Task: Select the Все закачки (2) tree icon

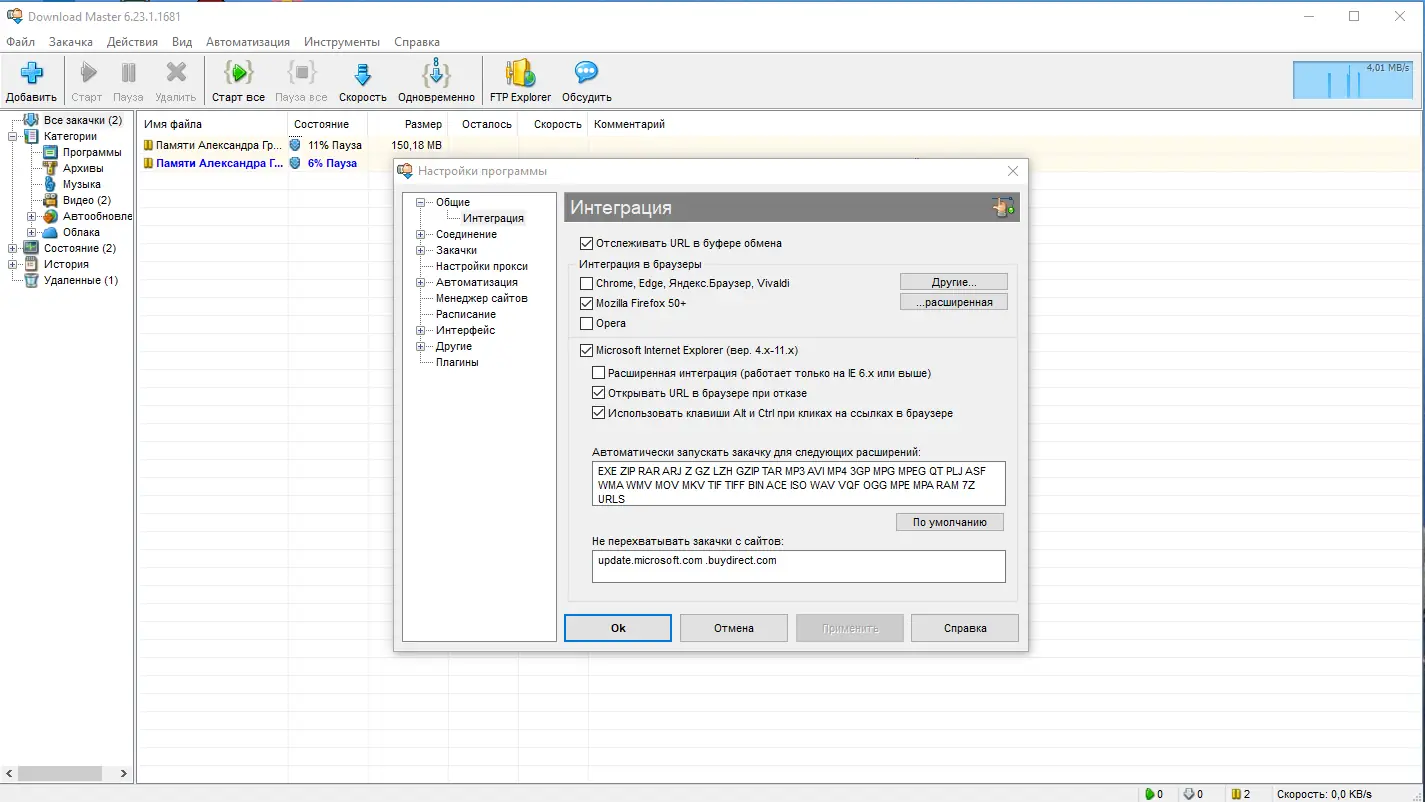Action: 31,120
